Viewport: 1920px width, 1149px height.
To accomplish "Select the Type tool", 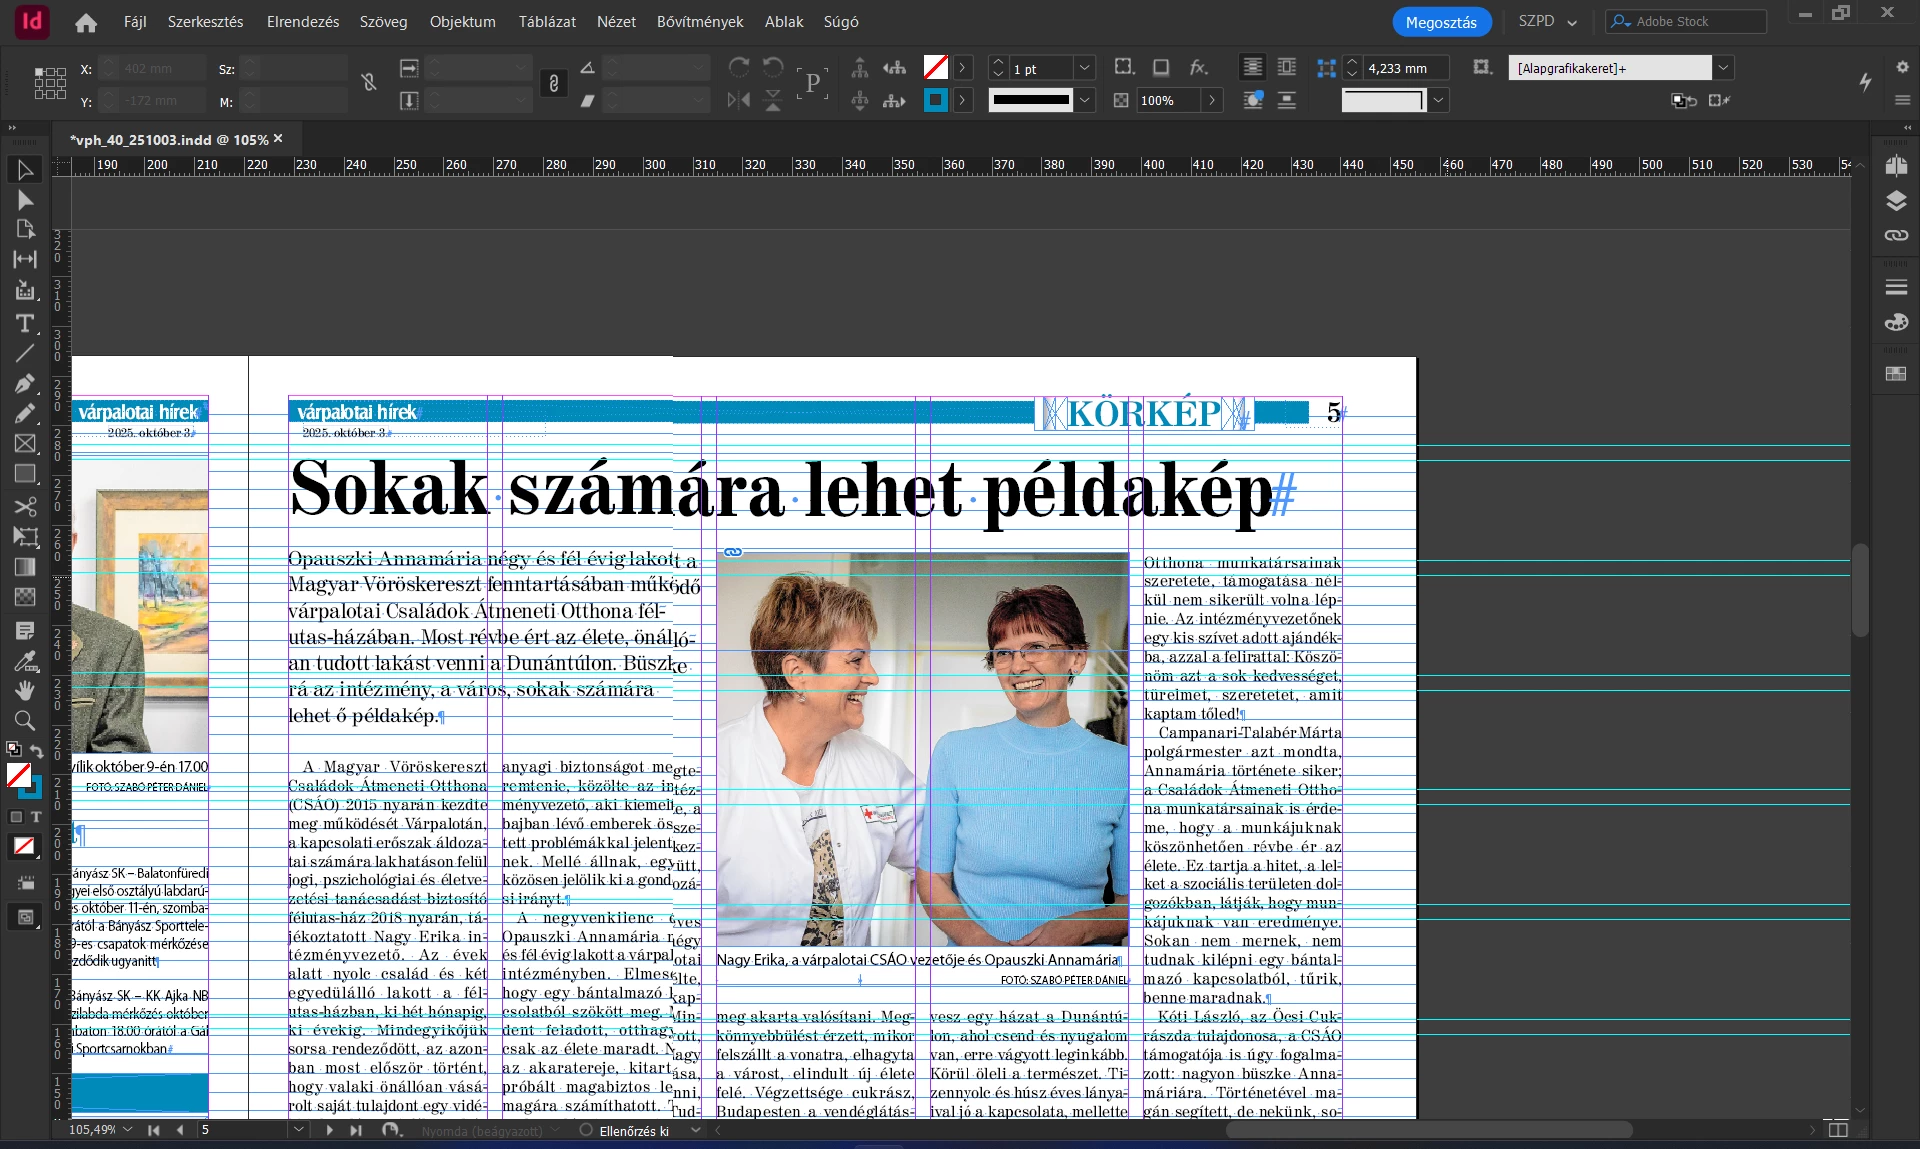I will [x=25, y=324].
